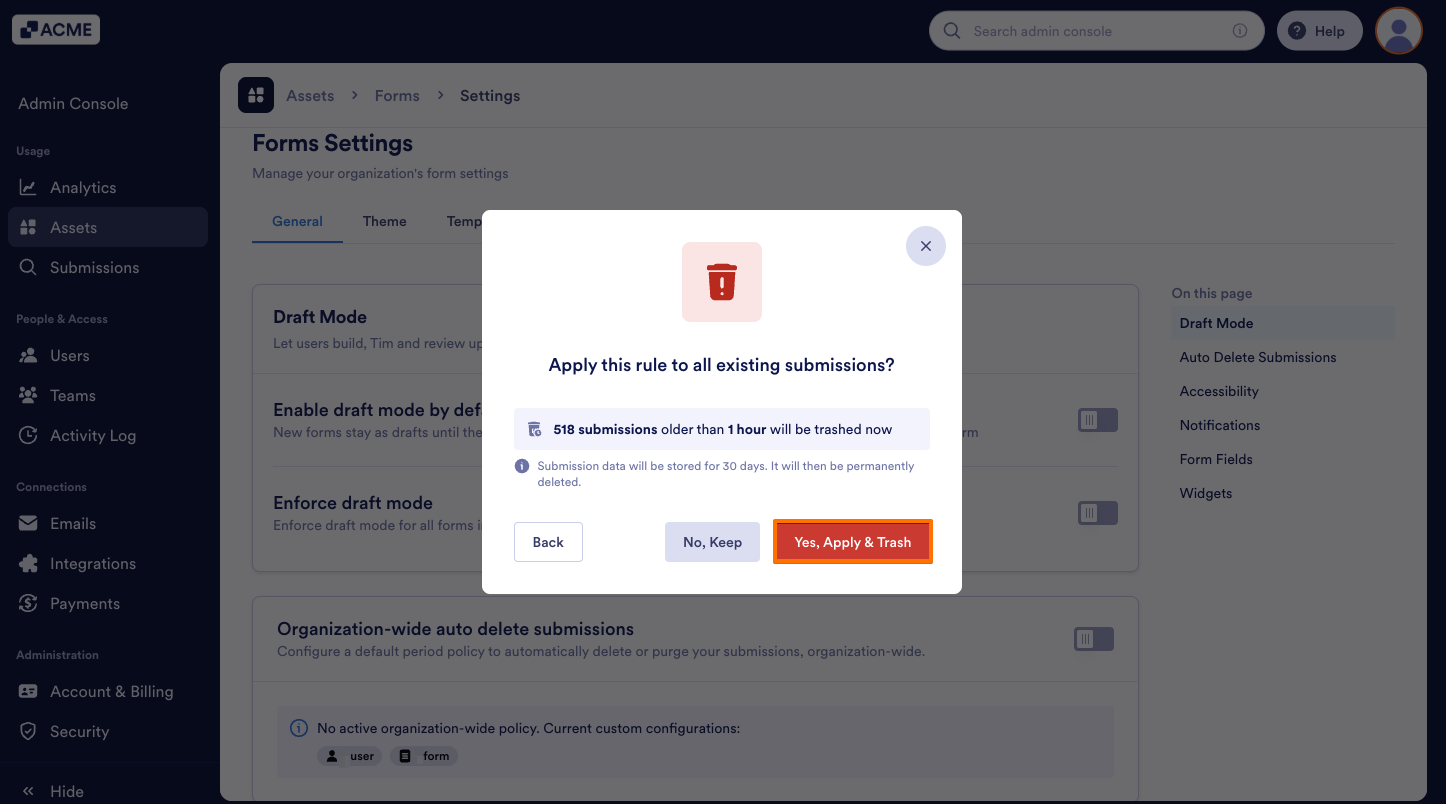This screenshot has height=804, width=1446.
Task: Confirm with Yes, Apply & Trash
Action: tap(853, 542)
